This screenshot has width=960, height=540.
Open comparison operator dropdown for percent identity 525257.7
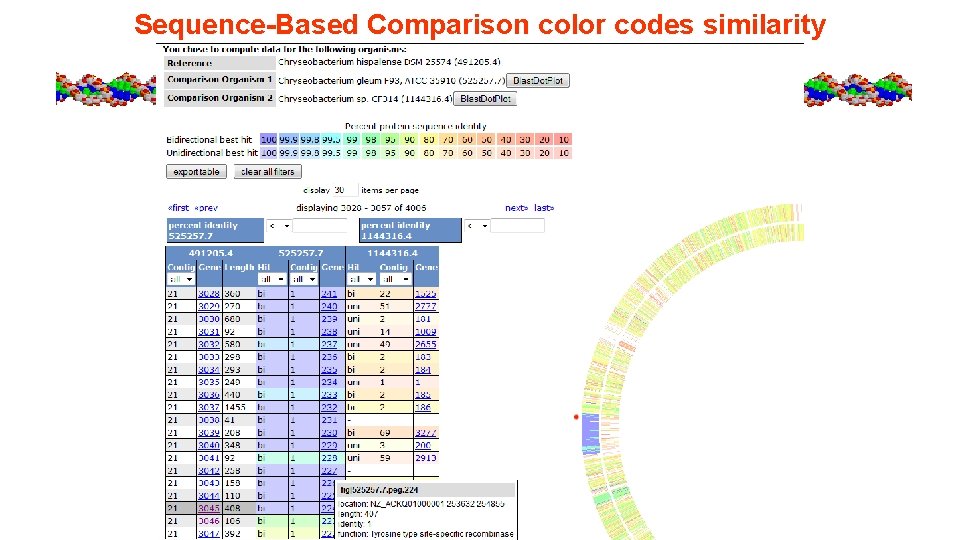coord(279,226)
